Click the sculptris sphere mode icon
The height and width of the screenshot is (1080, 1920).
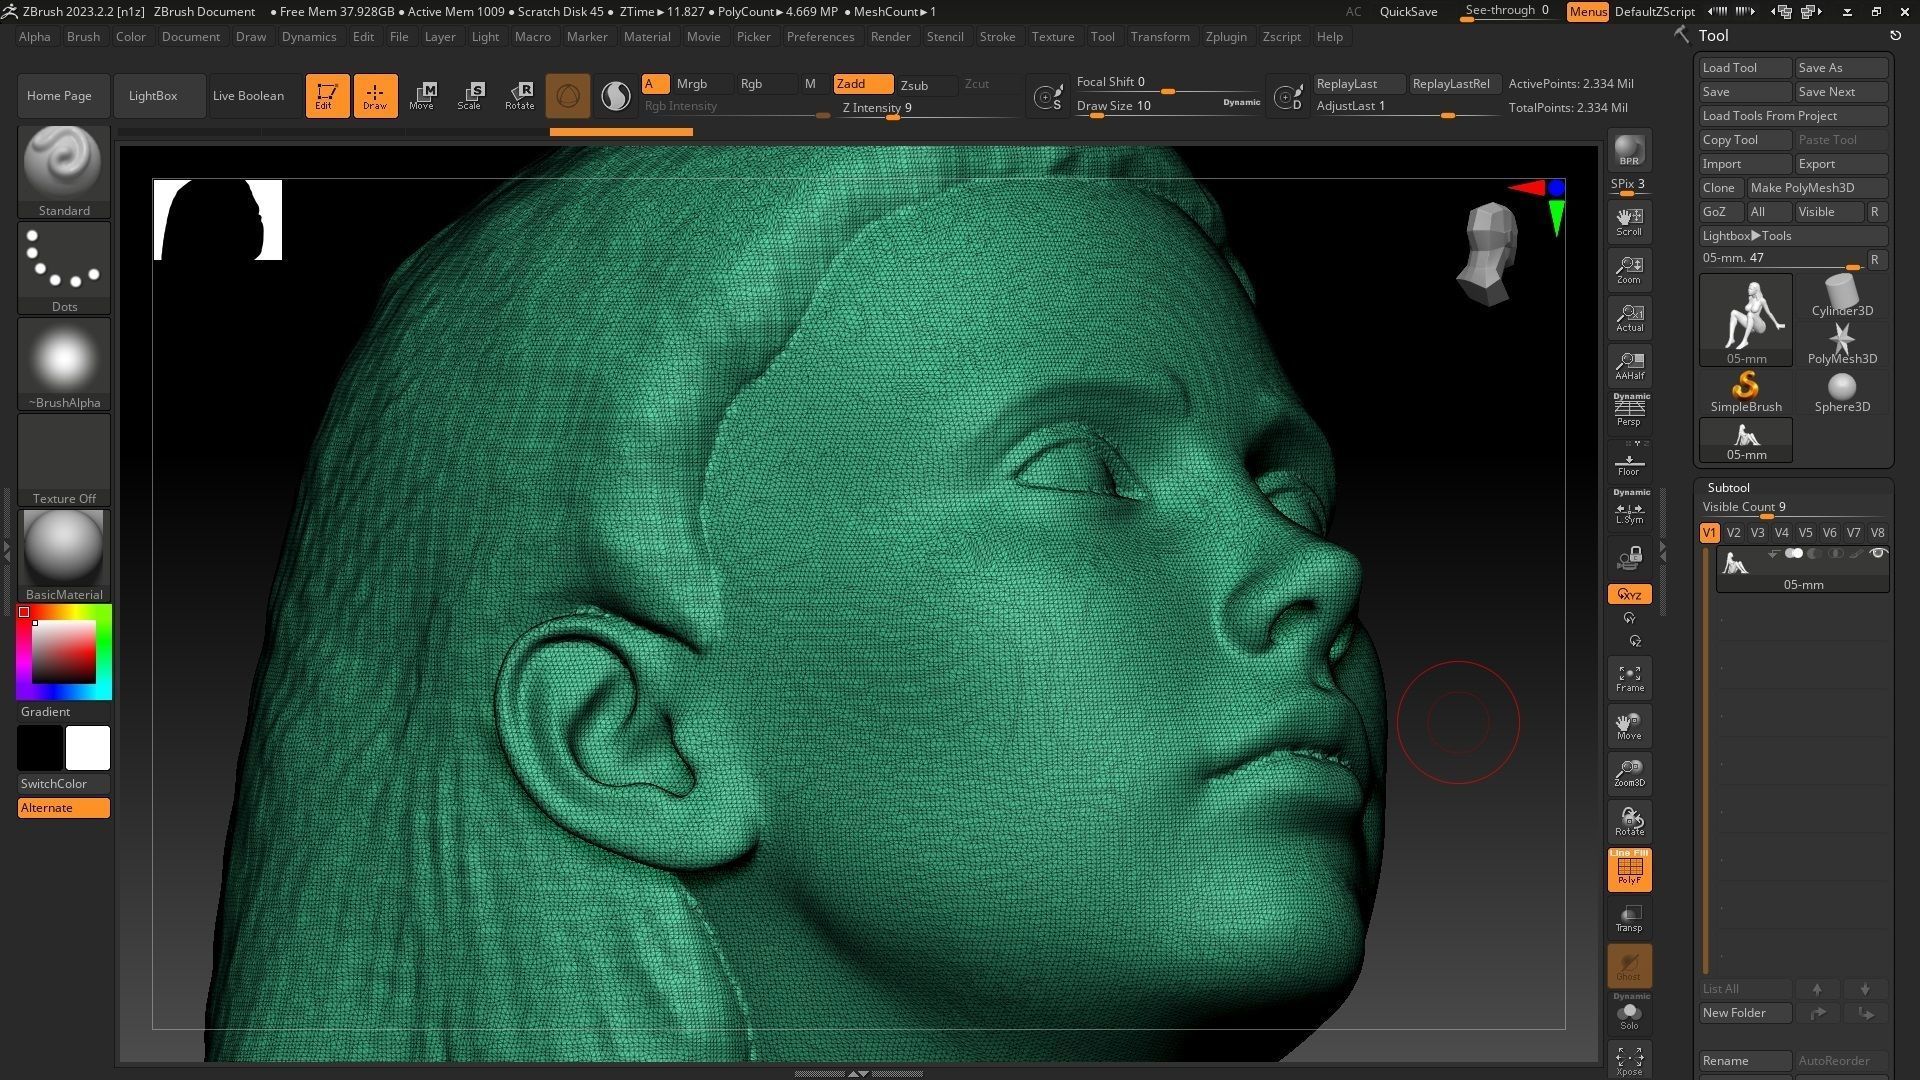pos(568,96)
